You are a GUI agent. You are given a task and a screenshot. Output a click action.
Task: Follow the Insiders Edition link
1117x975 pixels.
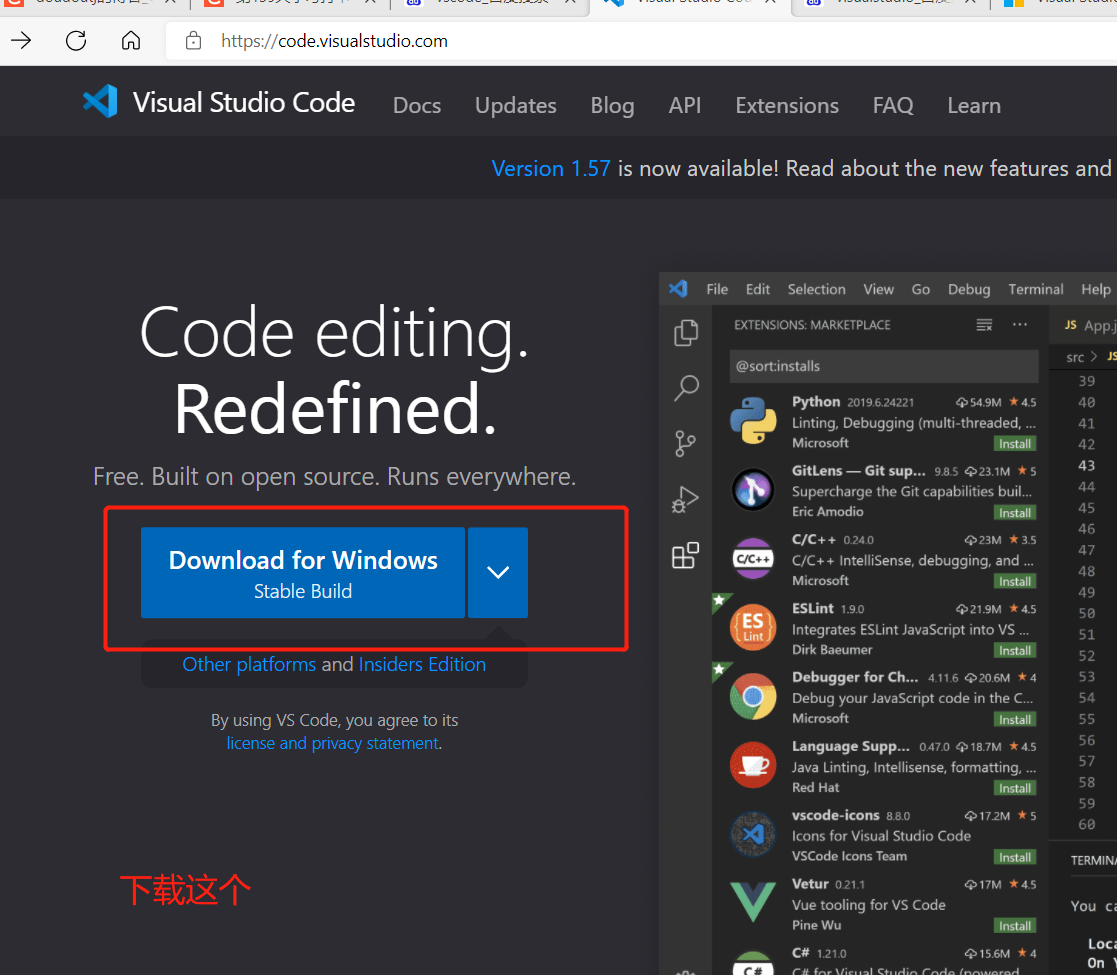[x=422, y=664]
